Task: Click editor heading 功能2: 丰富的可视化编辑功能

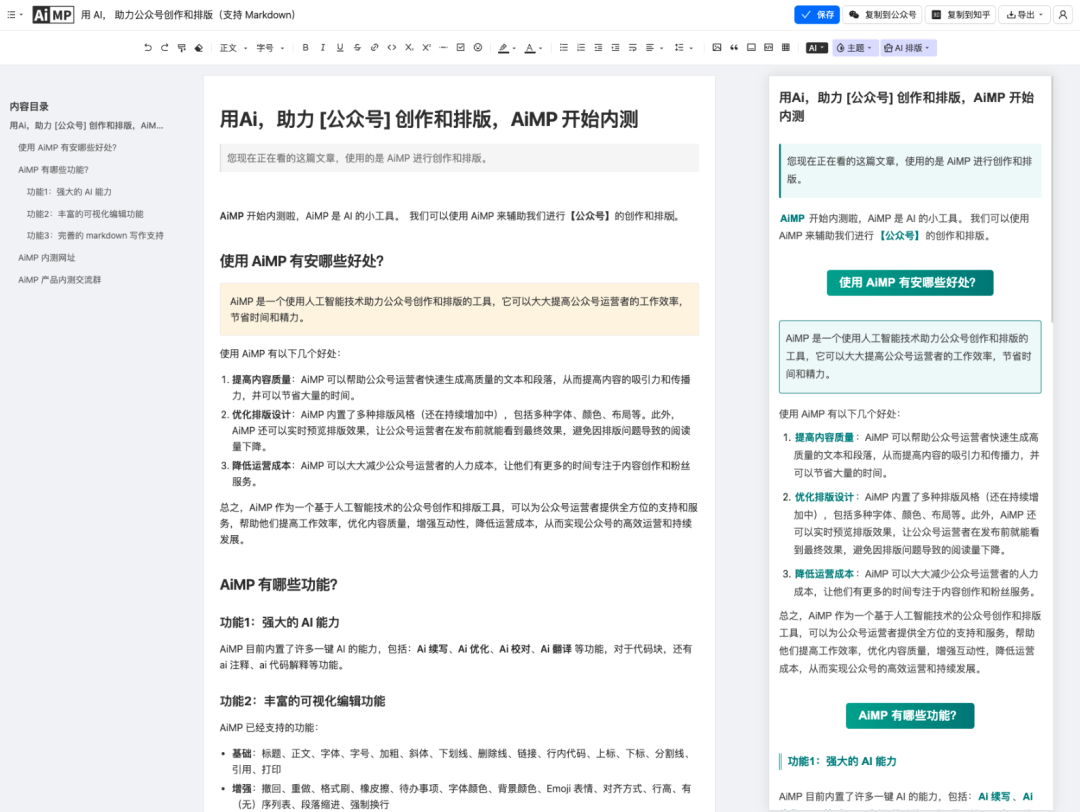Action: (302, 701)
